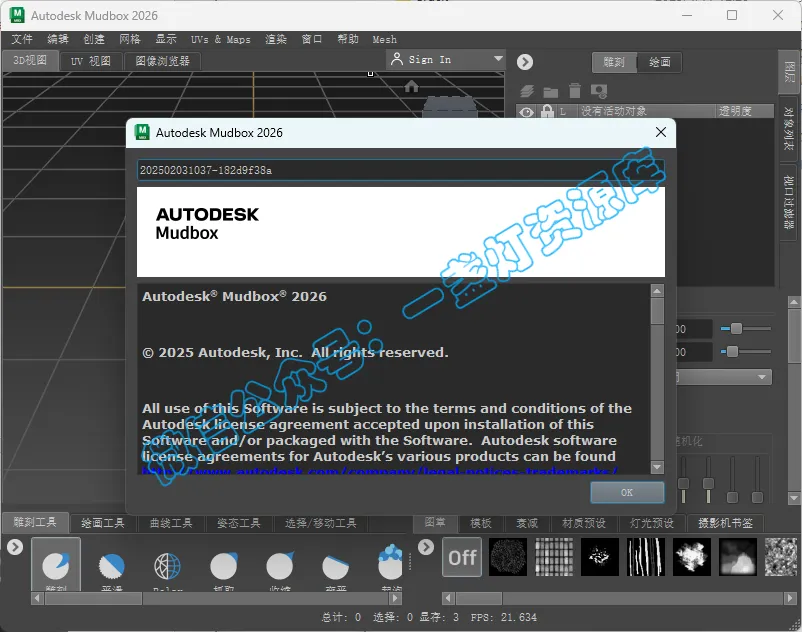Screen dimensions: 802x632
Task: Click the lower property slider handle
Action: pyautogui.click(x=732, y=351)
